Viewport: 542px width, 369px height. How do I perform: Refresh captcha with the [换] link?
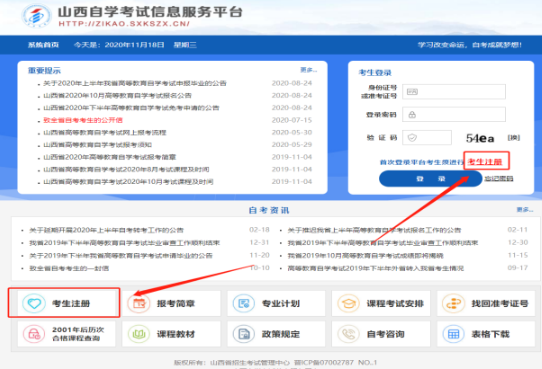pyautogui.click(x=514, y=138)
